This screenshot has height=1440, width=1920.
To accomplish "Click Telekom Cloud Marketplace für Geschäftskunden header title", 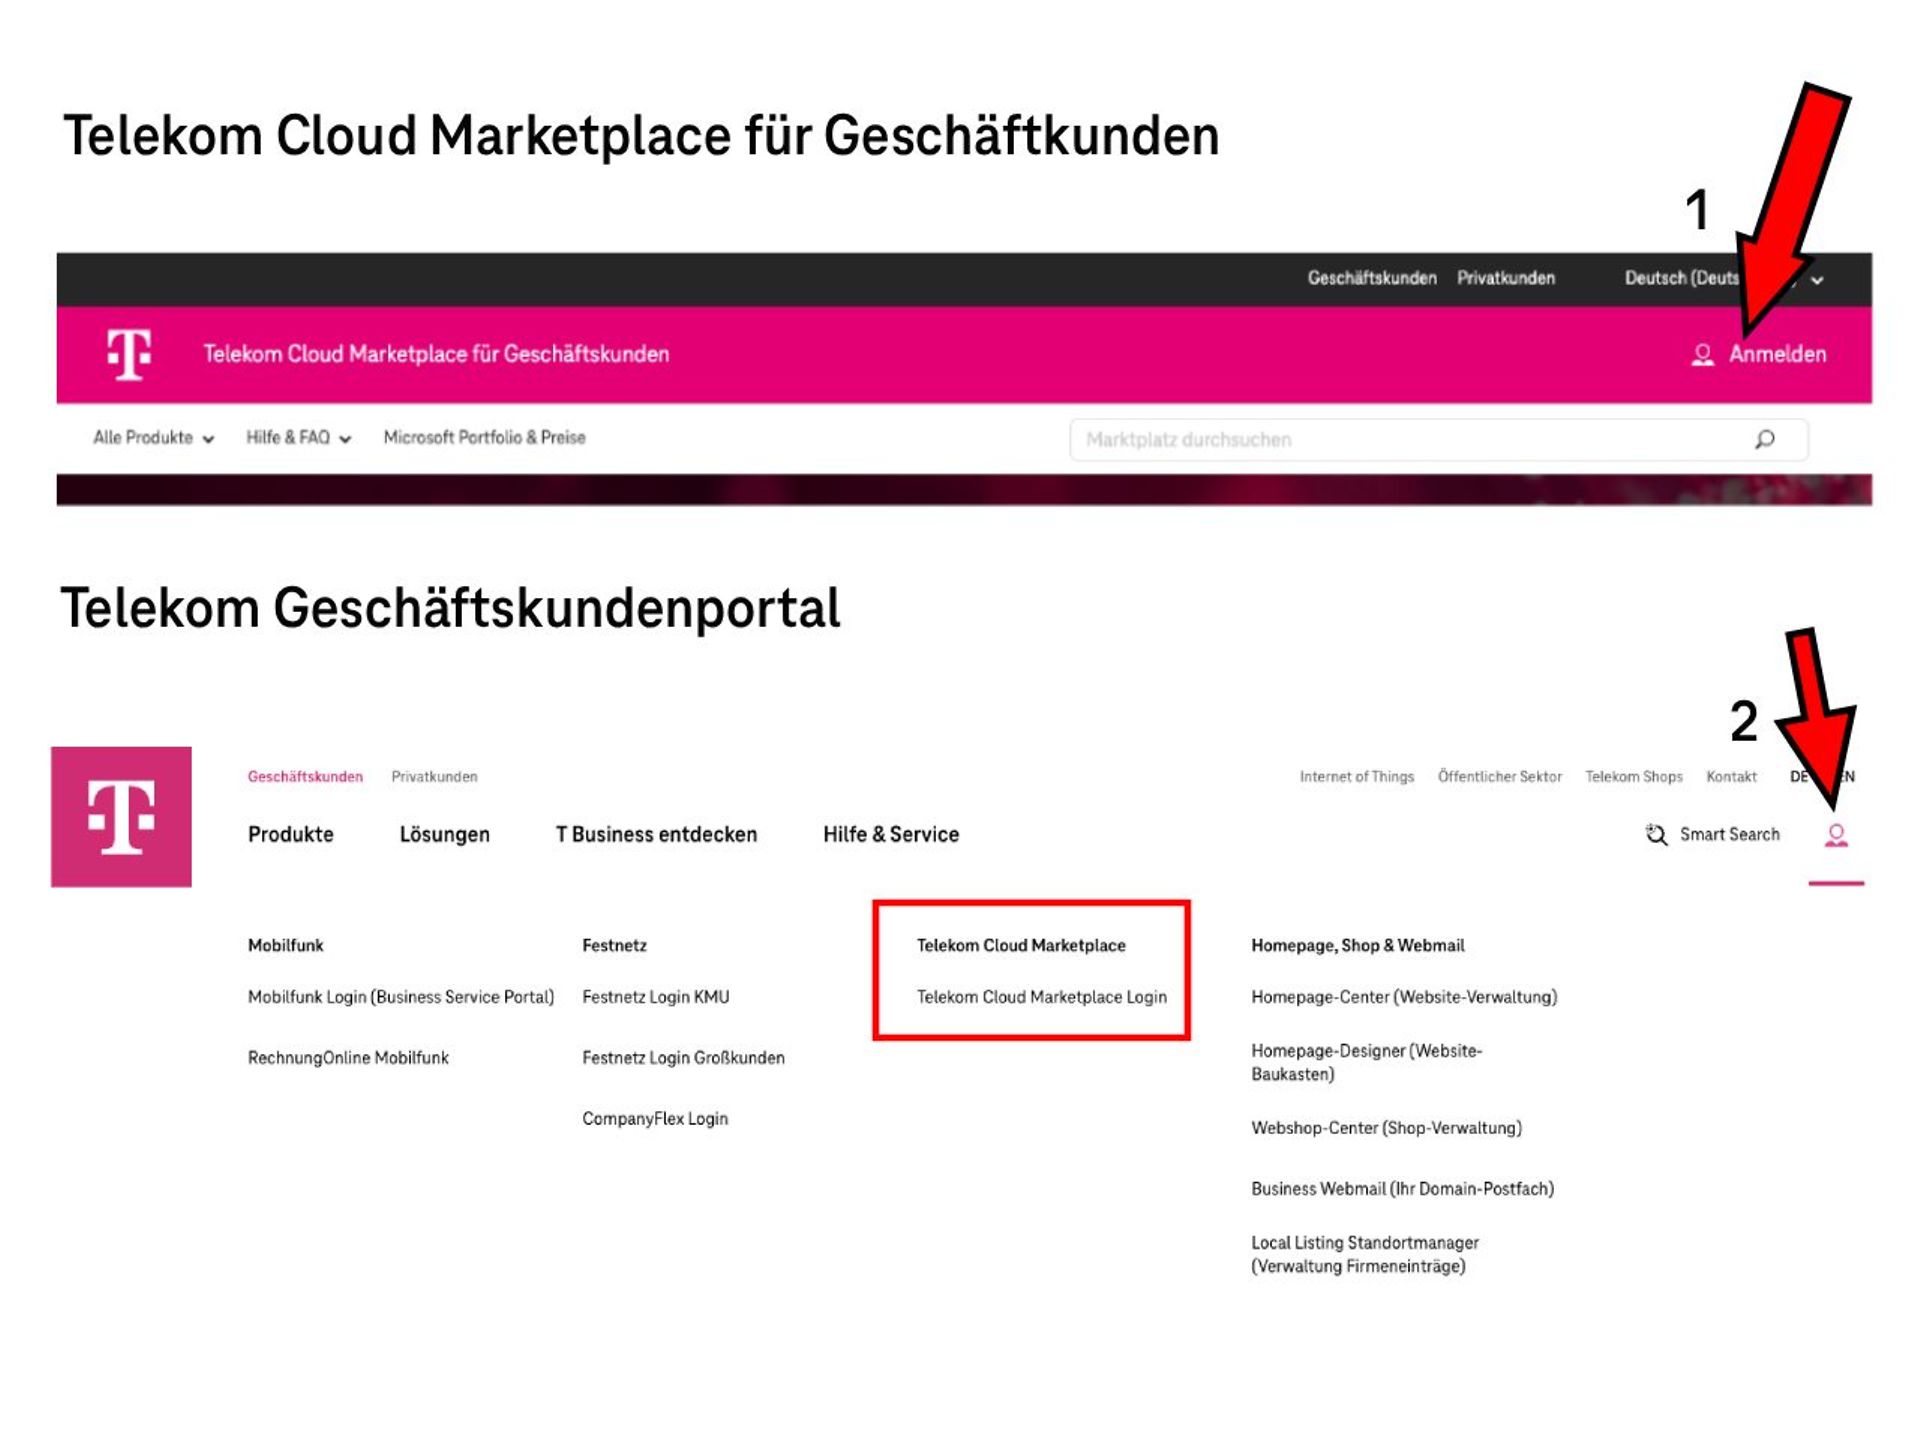I will pos(436,354).
